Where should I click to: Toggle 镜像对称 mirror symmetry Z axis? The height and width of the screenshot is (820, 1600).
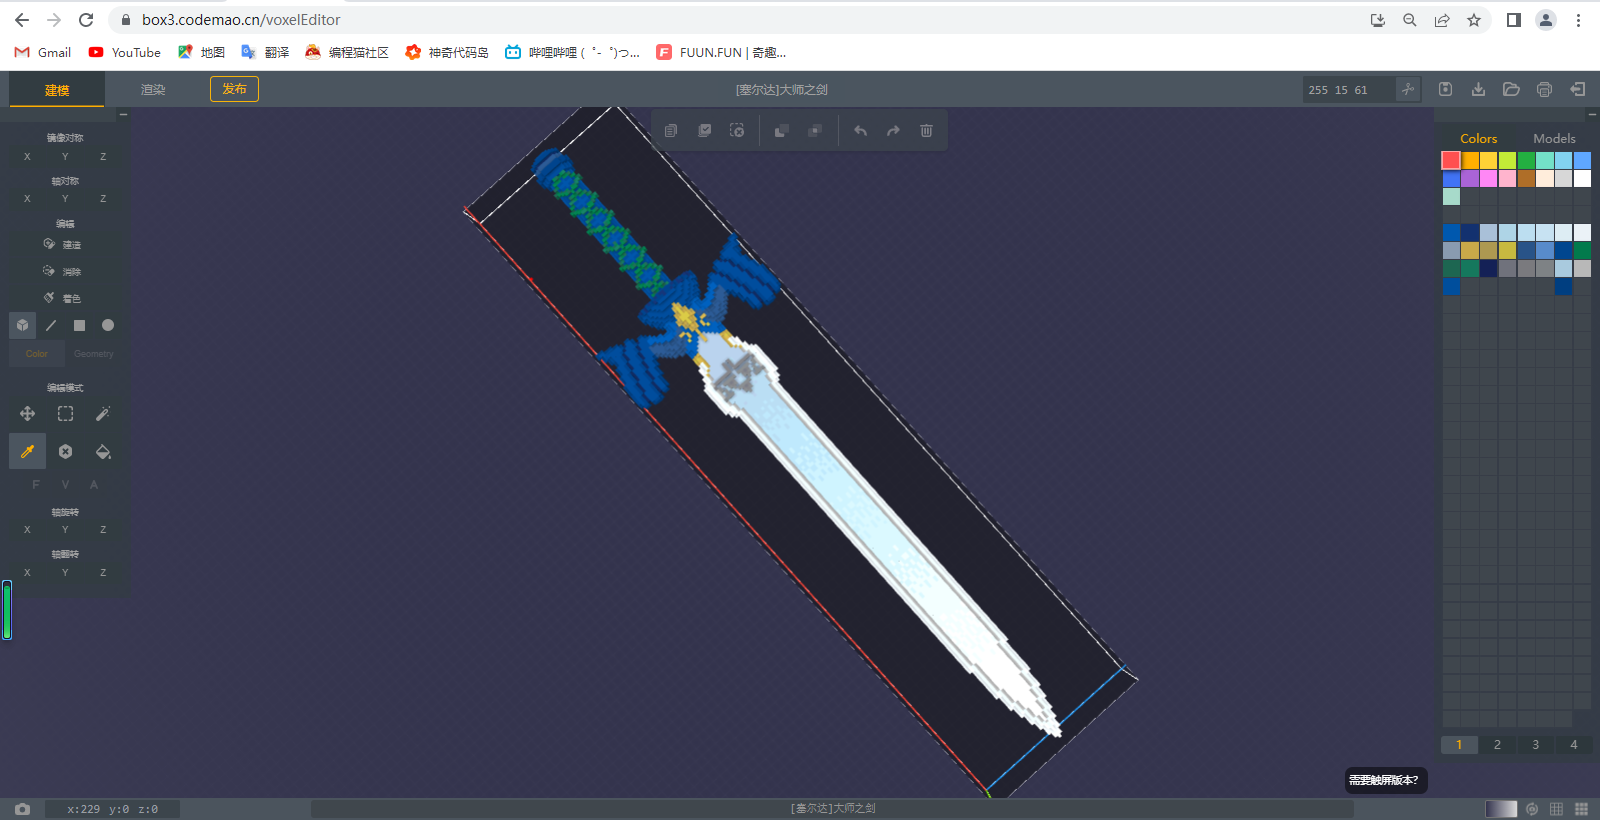103,157
